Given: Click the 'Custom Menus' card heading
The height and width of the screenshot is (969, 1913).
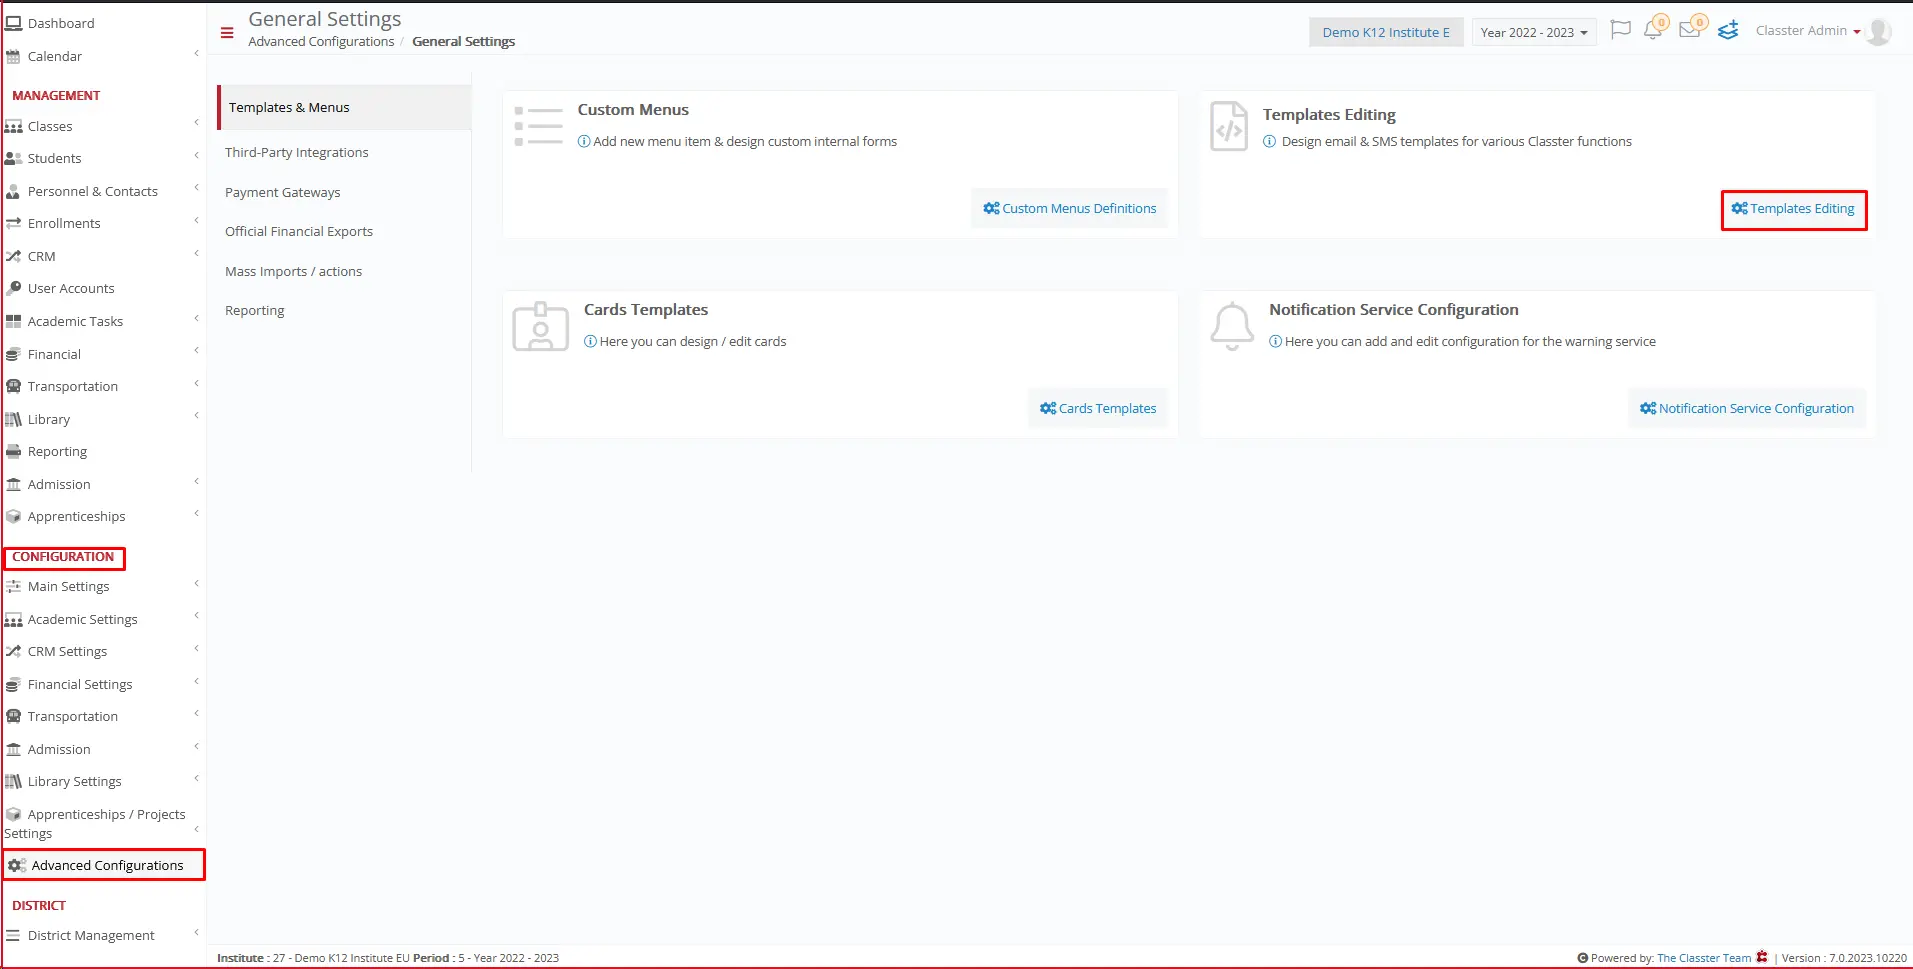Looking at the screenshot, I should (633, 110).
